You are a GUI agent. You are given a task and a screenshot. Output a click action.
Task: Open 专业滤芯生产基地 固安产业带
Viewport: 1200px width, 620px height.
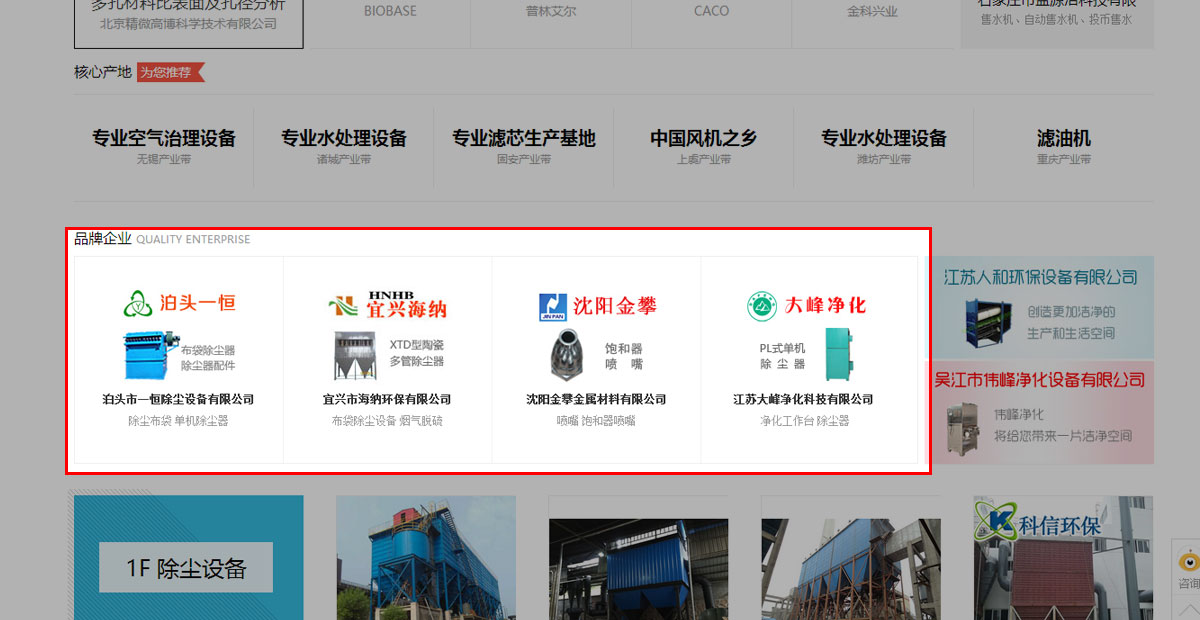click(x=524, y=147)
